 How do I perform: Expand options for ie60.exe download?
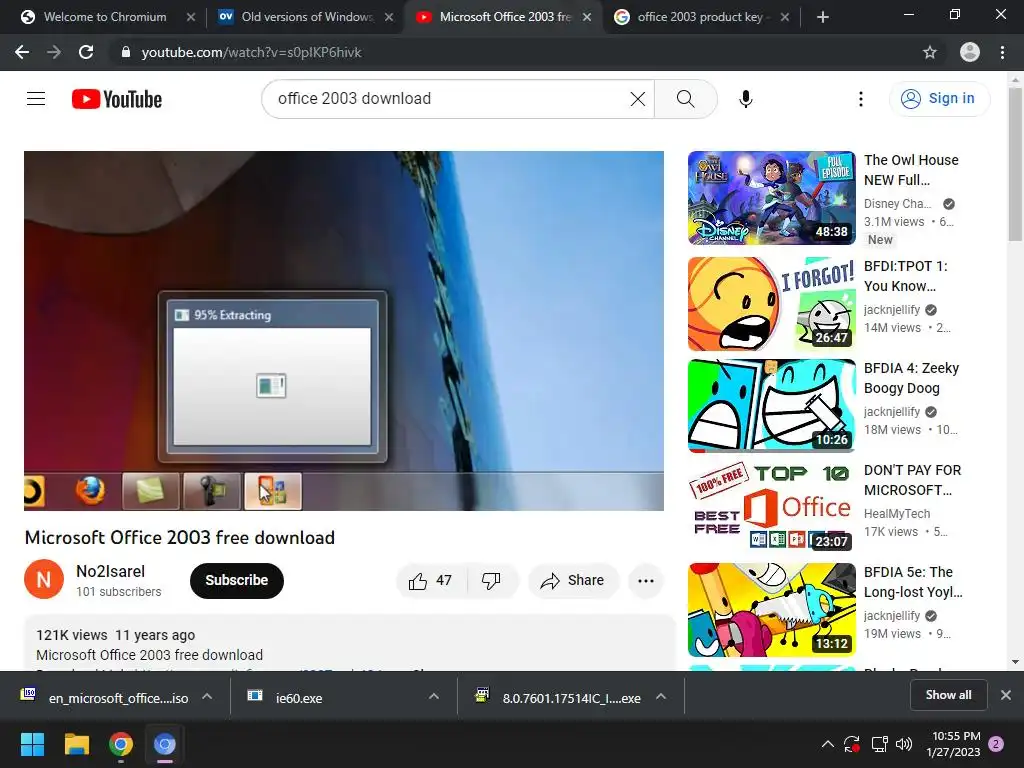tap(434, 697)
